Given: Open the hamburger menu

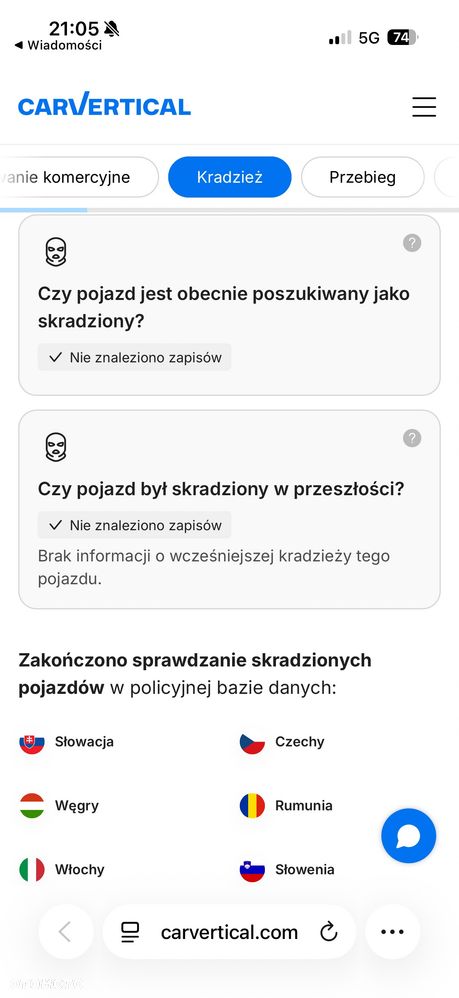Looking at the screenshot, I should click(423, 106).
